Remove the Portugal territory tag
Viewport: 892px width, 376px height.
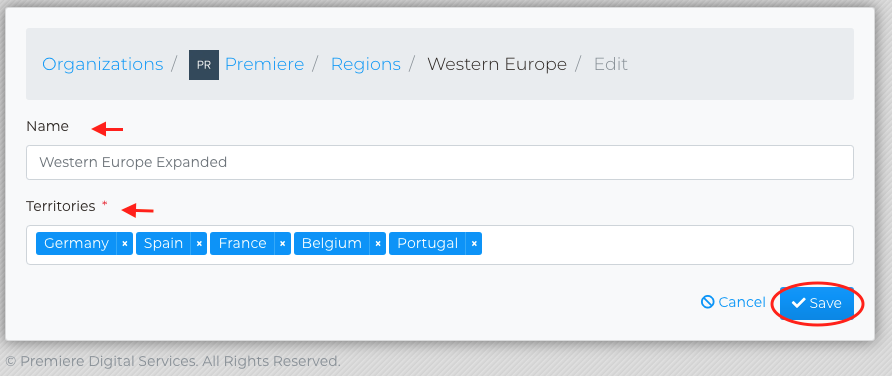pyautogui.click(x=474, y=243)
